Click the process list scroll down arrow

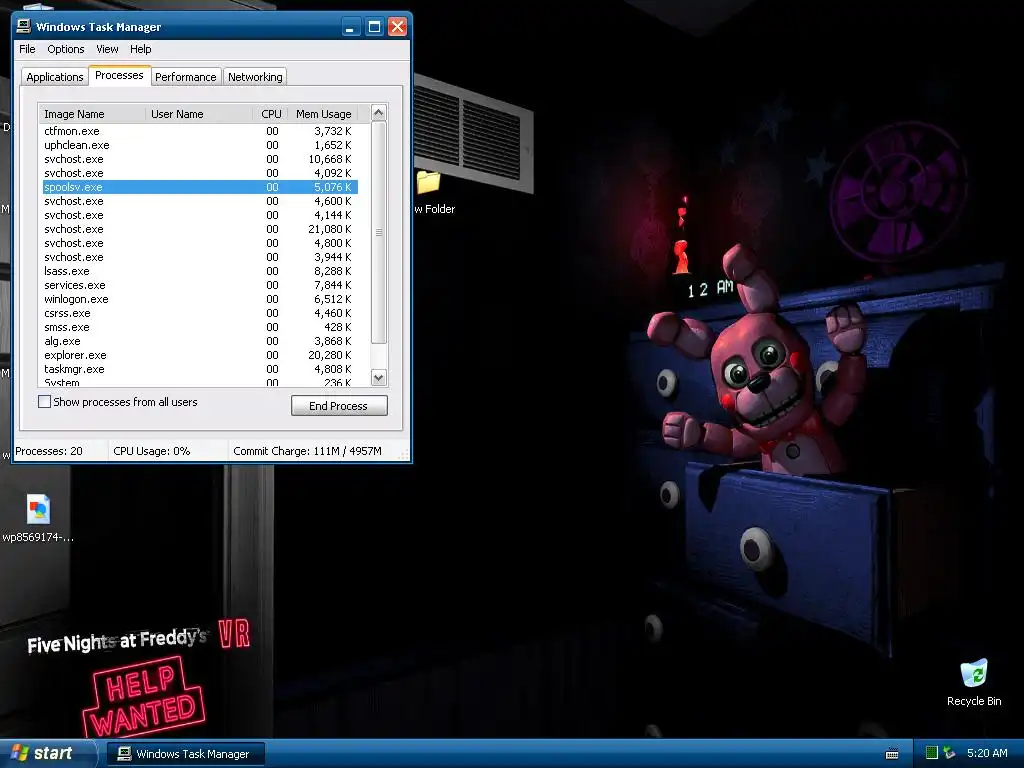[379, 377]
